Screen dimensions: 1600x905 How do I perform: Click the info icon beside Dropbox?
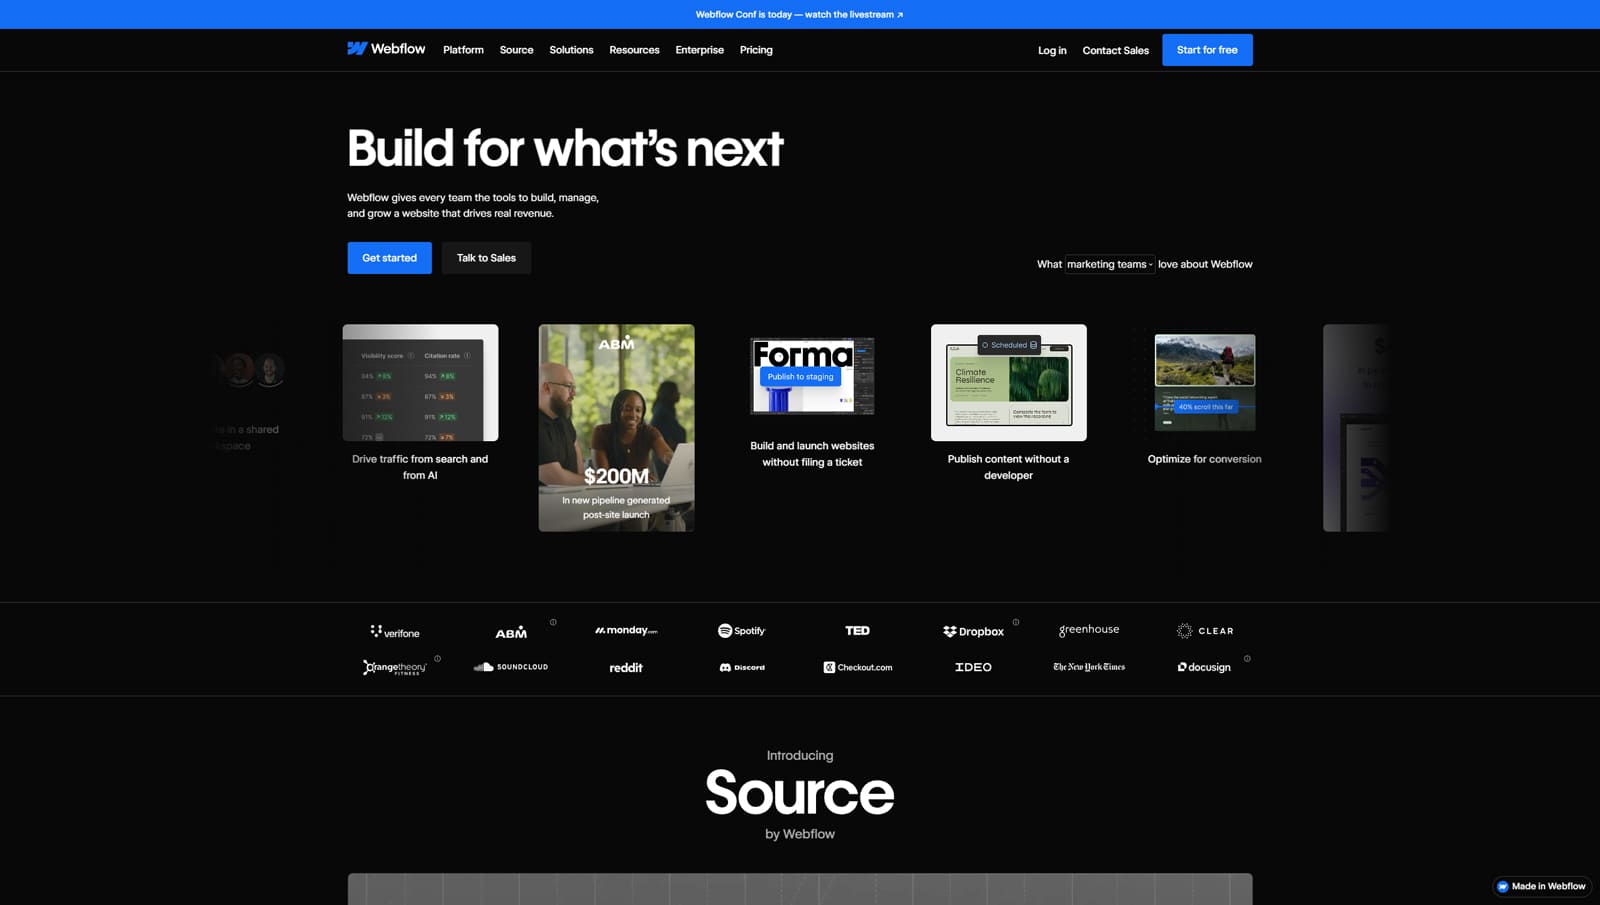(x=1016, y=622)
